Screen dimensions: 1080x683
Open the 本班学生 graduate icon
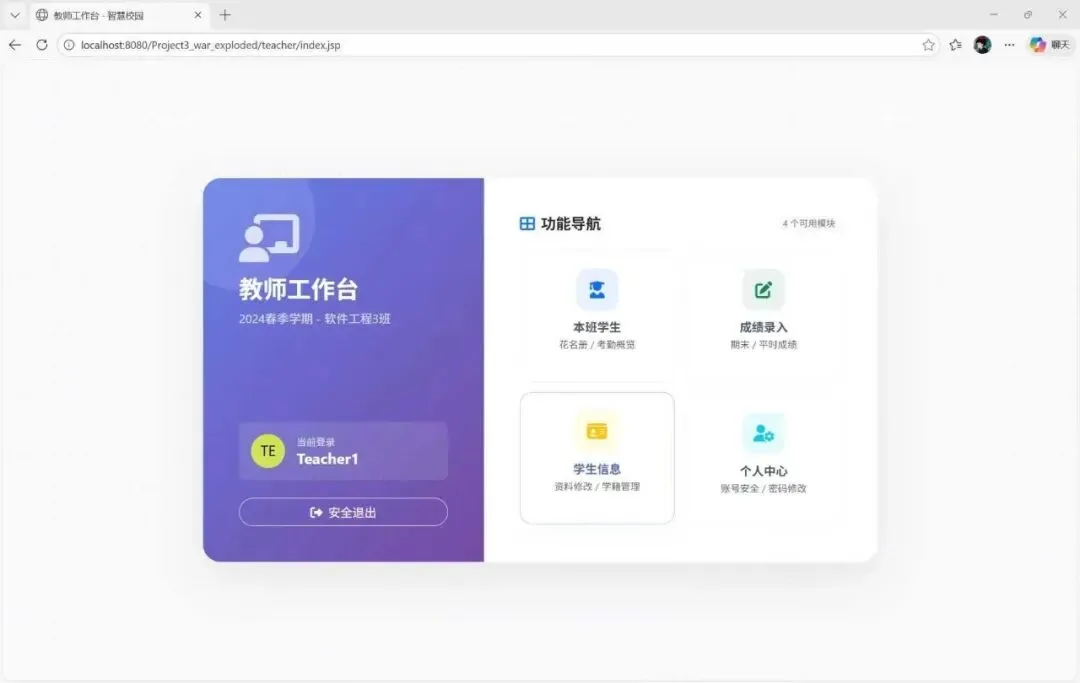[596, 290]
